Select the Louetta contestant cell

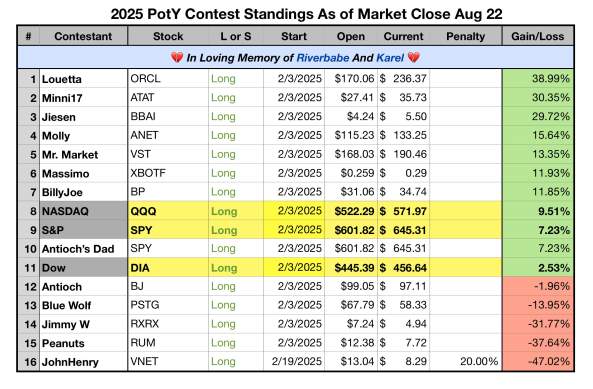coord(83,79)
